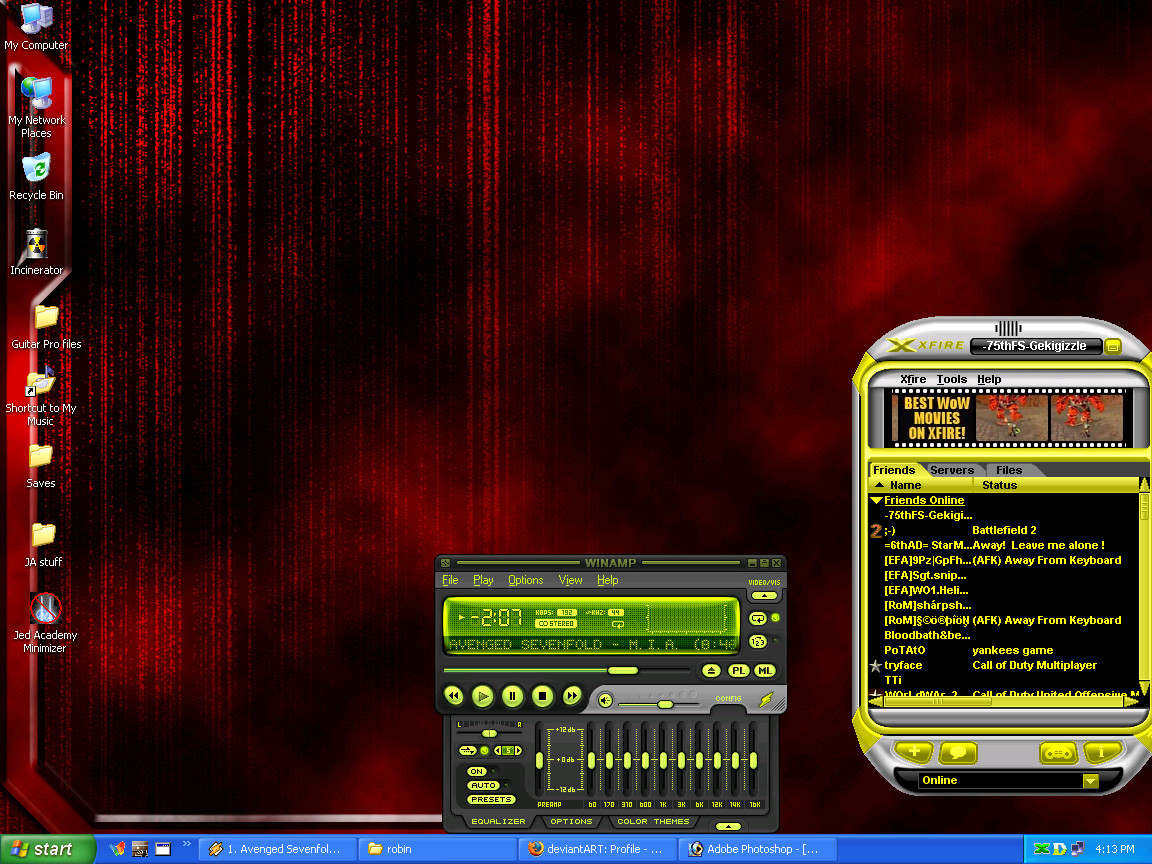Click the WoW movies banner ad
Screen dimensions: 1152x864
1008,418
